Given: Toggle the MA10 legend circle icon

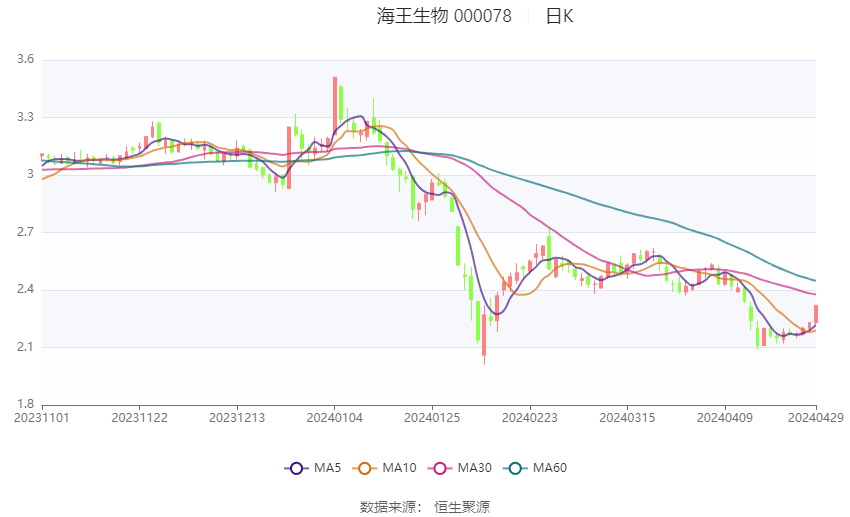Looking at the screenshot, I should click(x=364, y=468).
